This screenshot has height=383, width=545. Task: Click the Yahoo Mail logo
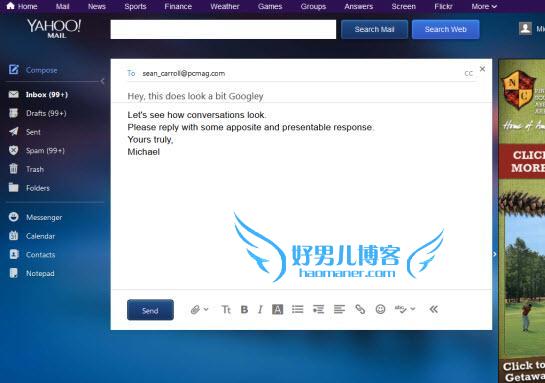(x=54, y=28)
